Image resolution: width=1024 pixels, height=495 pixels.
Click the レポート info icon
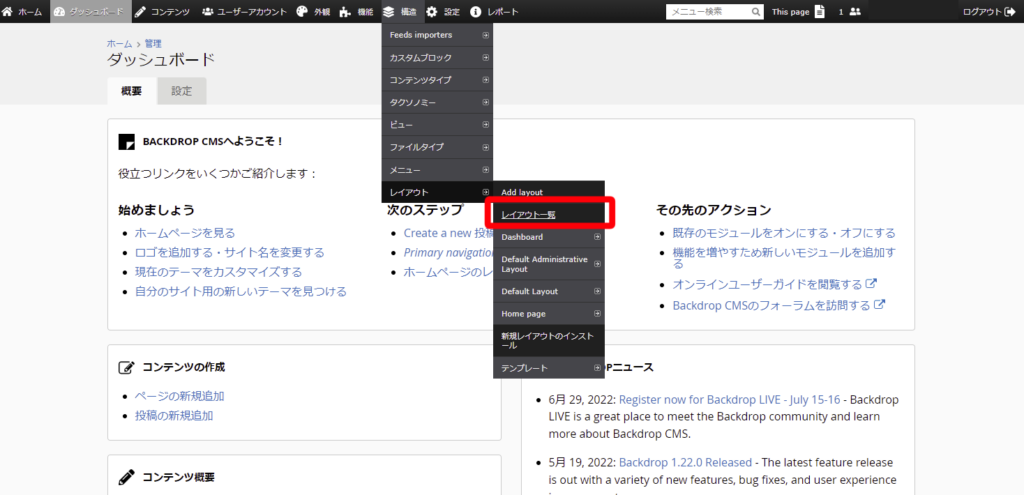(475, 12)
